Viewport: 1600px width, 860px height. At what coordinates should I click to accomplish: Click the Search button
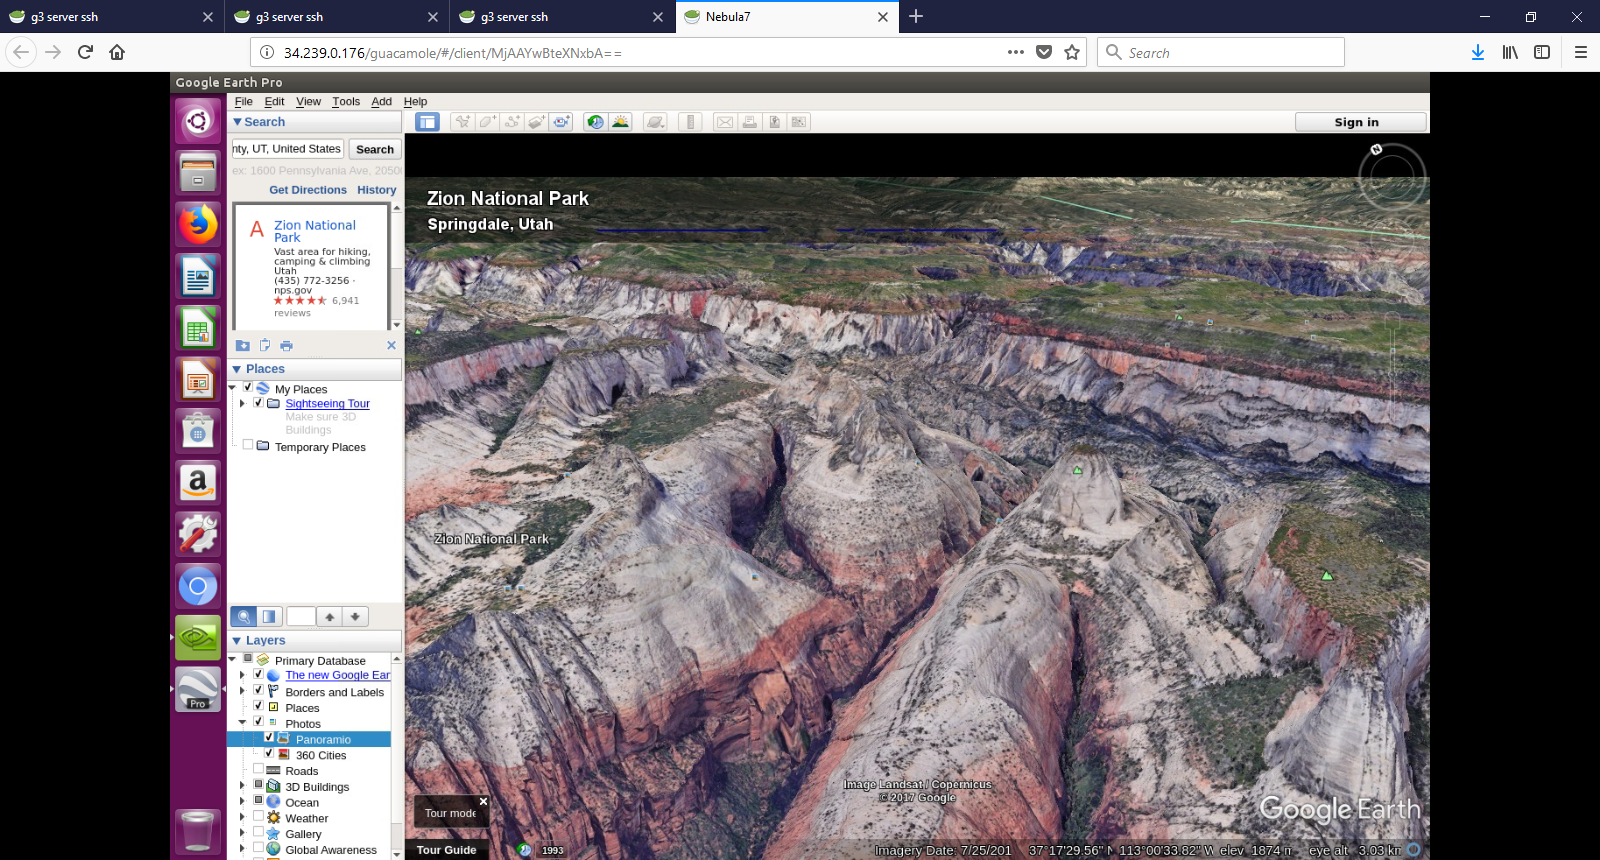(x=375, y=149)
